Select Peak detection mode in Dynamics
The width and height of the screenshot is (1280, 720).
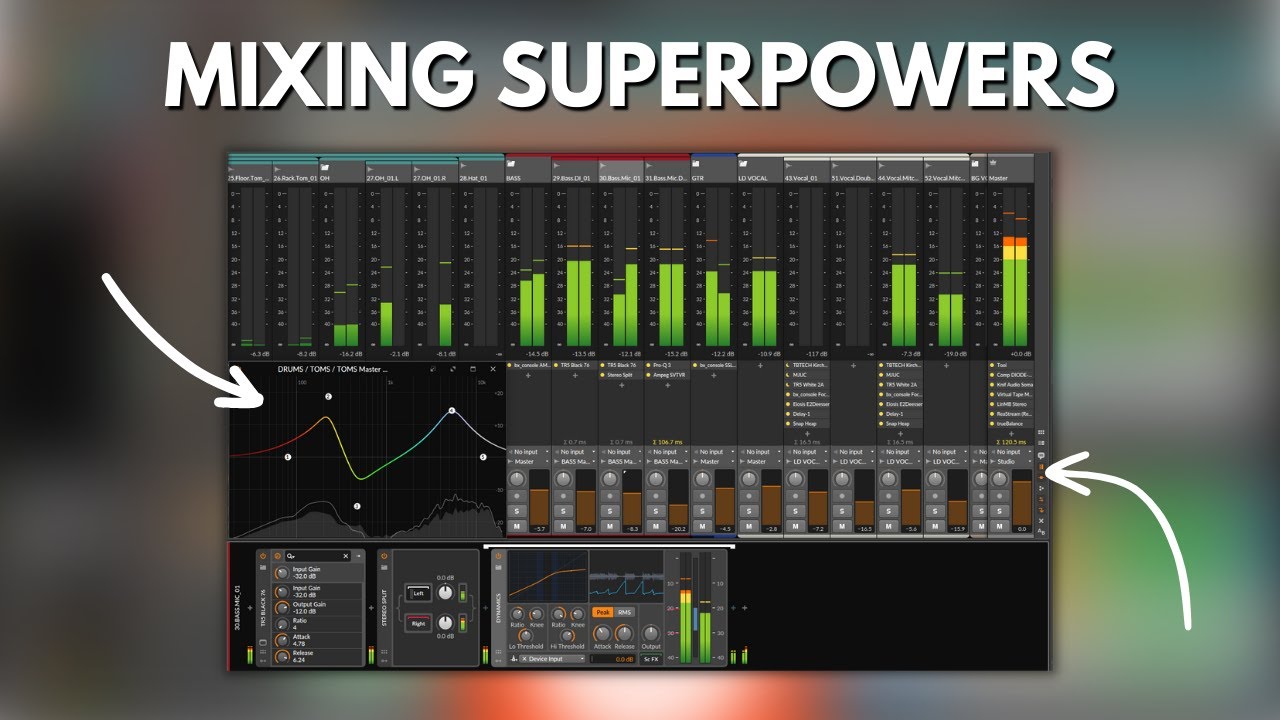(x=603, y=612)
